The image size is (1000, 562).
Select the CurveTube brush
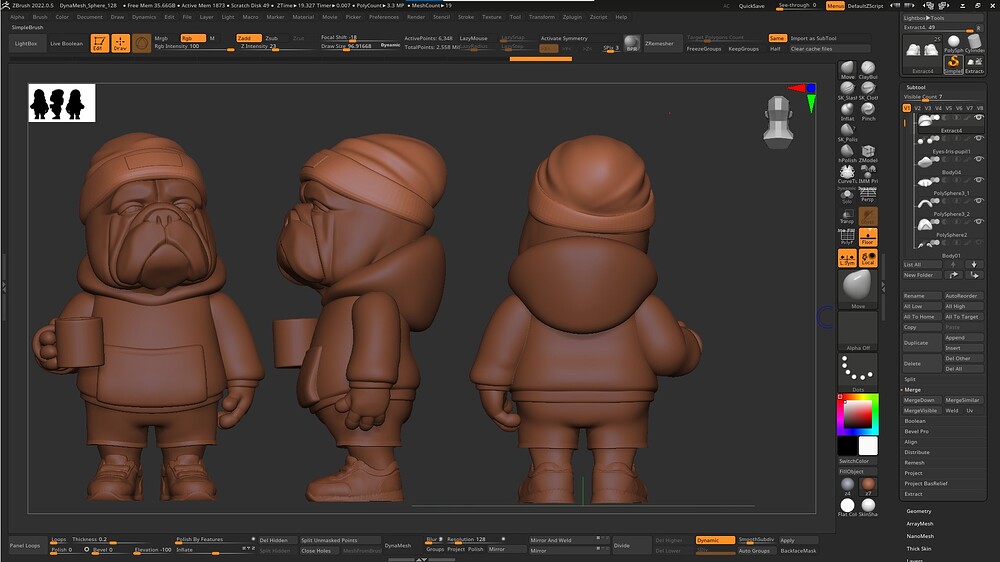tap(847, 174)
